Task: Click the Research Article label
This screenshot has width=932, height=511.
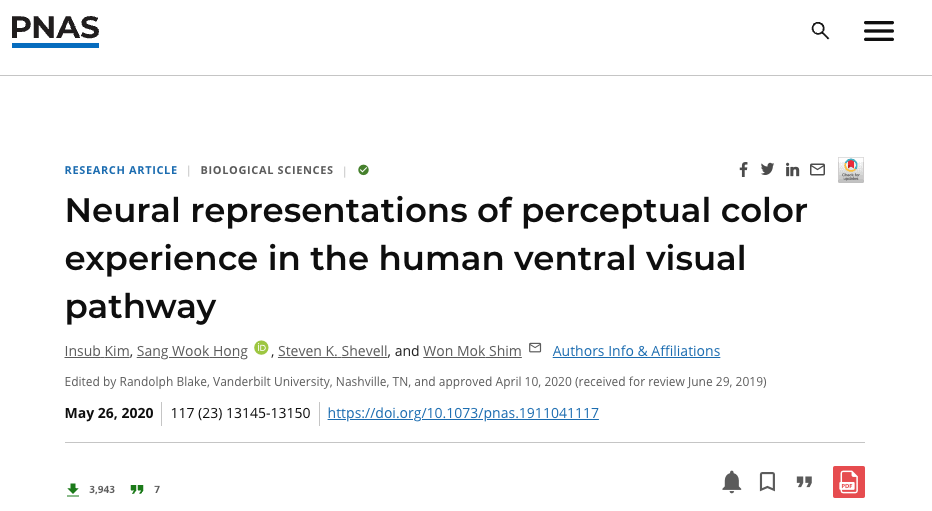Action: coord(121,170)
